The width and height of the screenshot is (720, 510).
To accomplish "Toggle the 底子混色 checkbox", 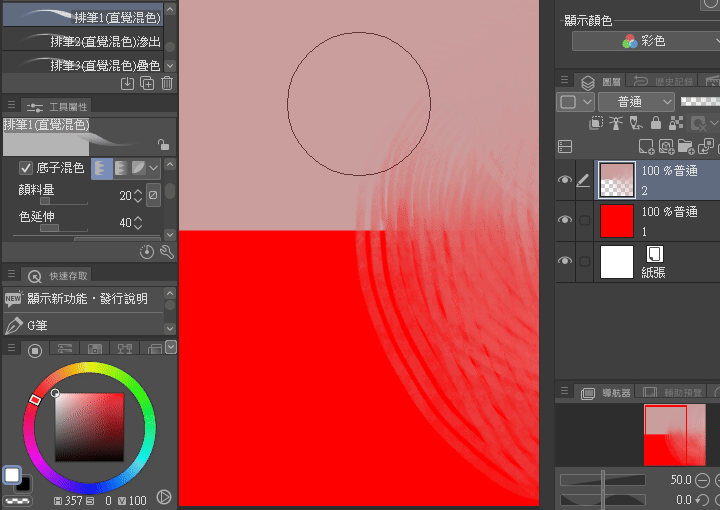I will click(26, 168).
